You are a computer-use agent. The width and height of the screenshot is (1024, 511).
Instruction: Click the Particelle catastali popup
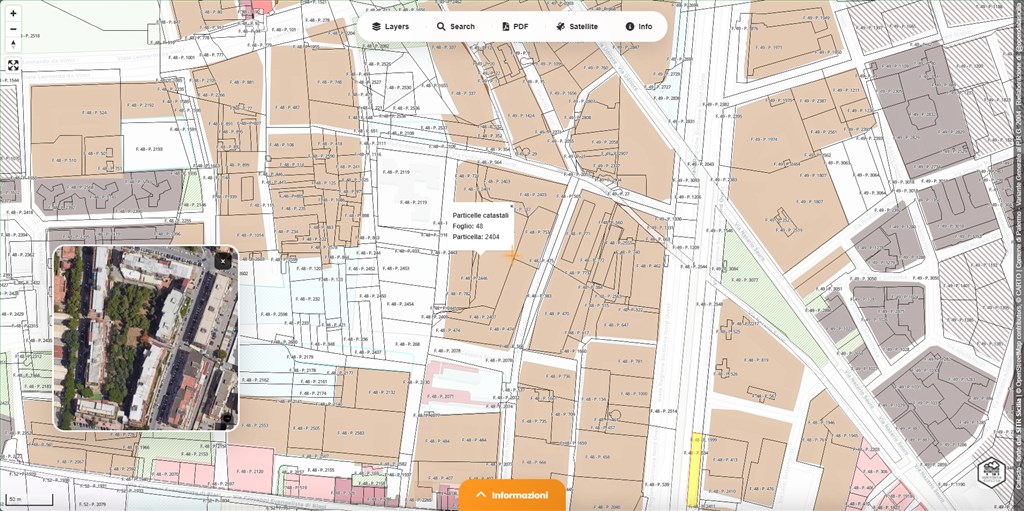[481, 226]
